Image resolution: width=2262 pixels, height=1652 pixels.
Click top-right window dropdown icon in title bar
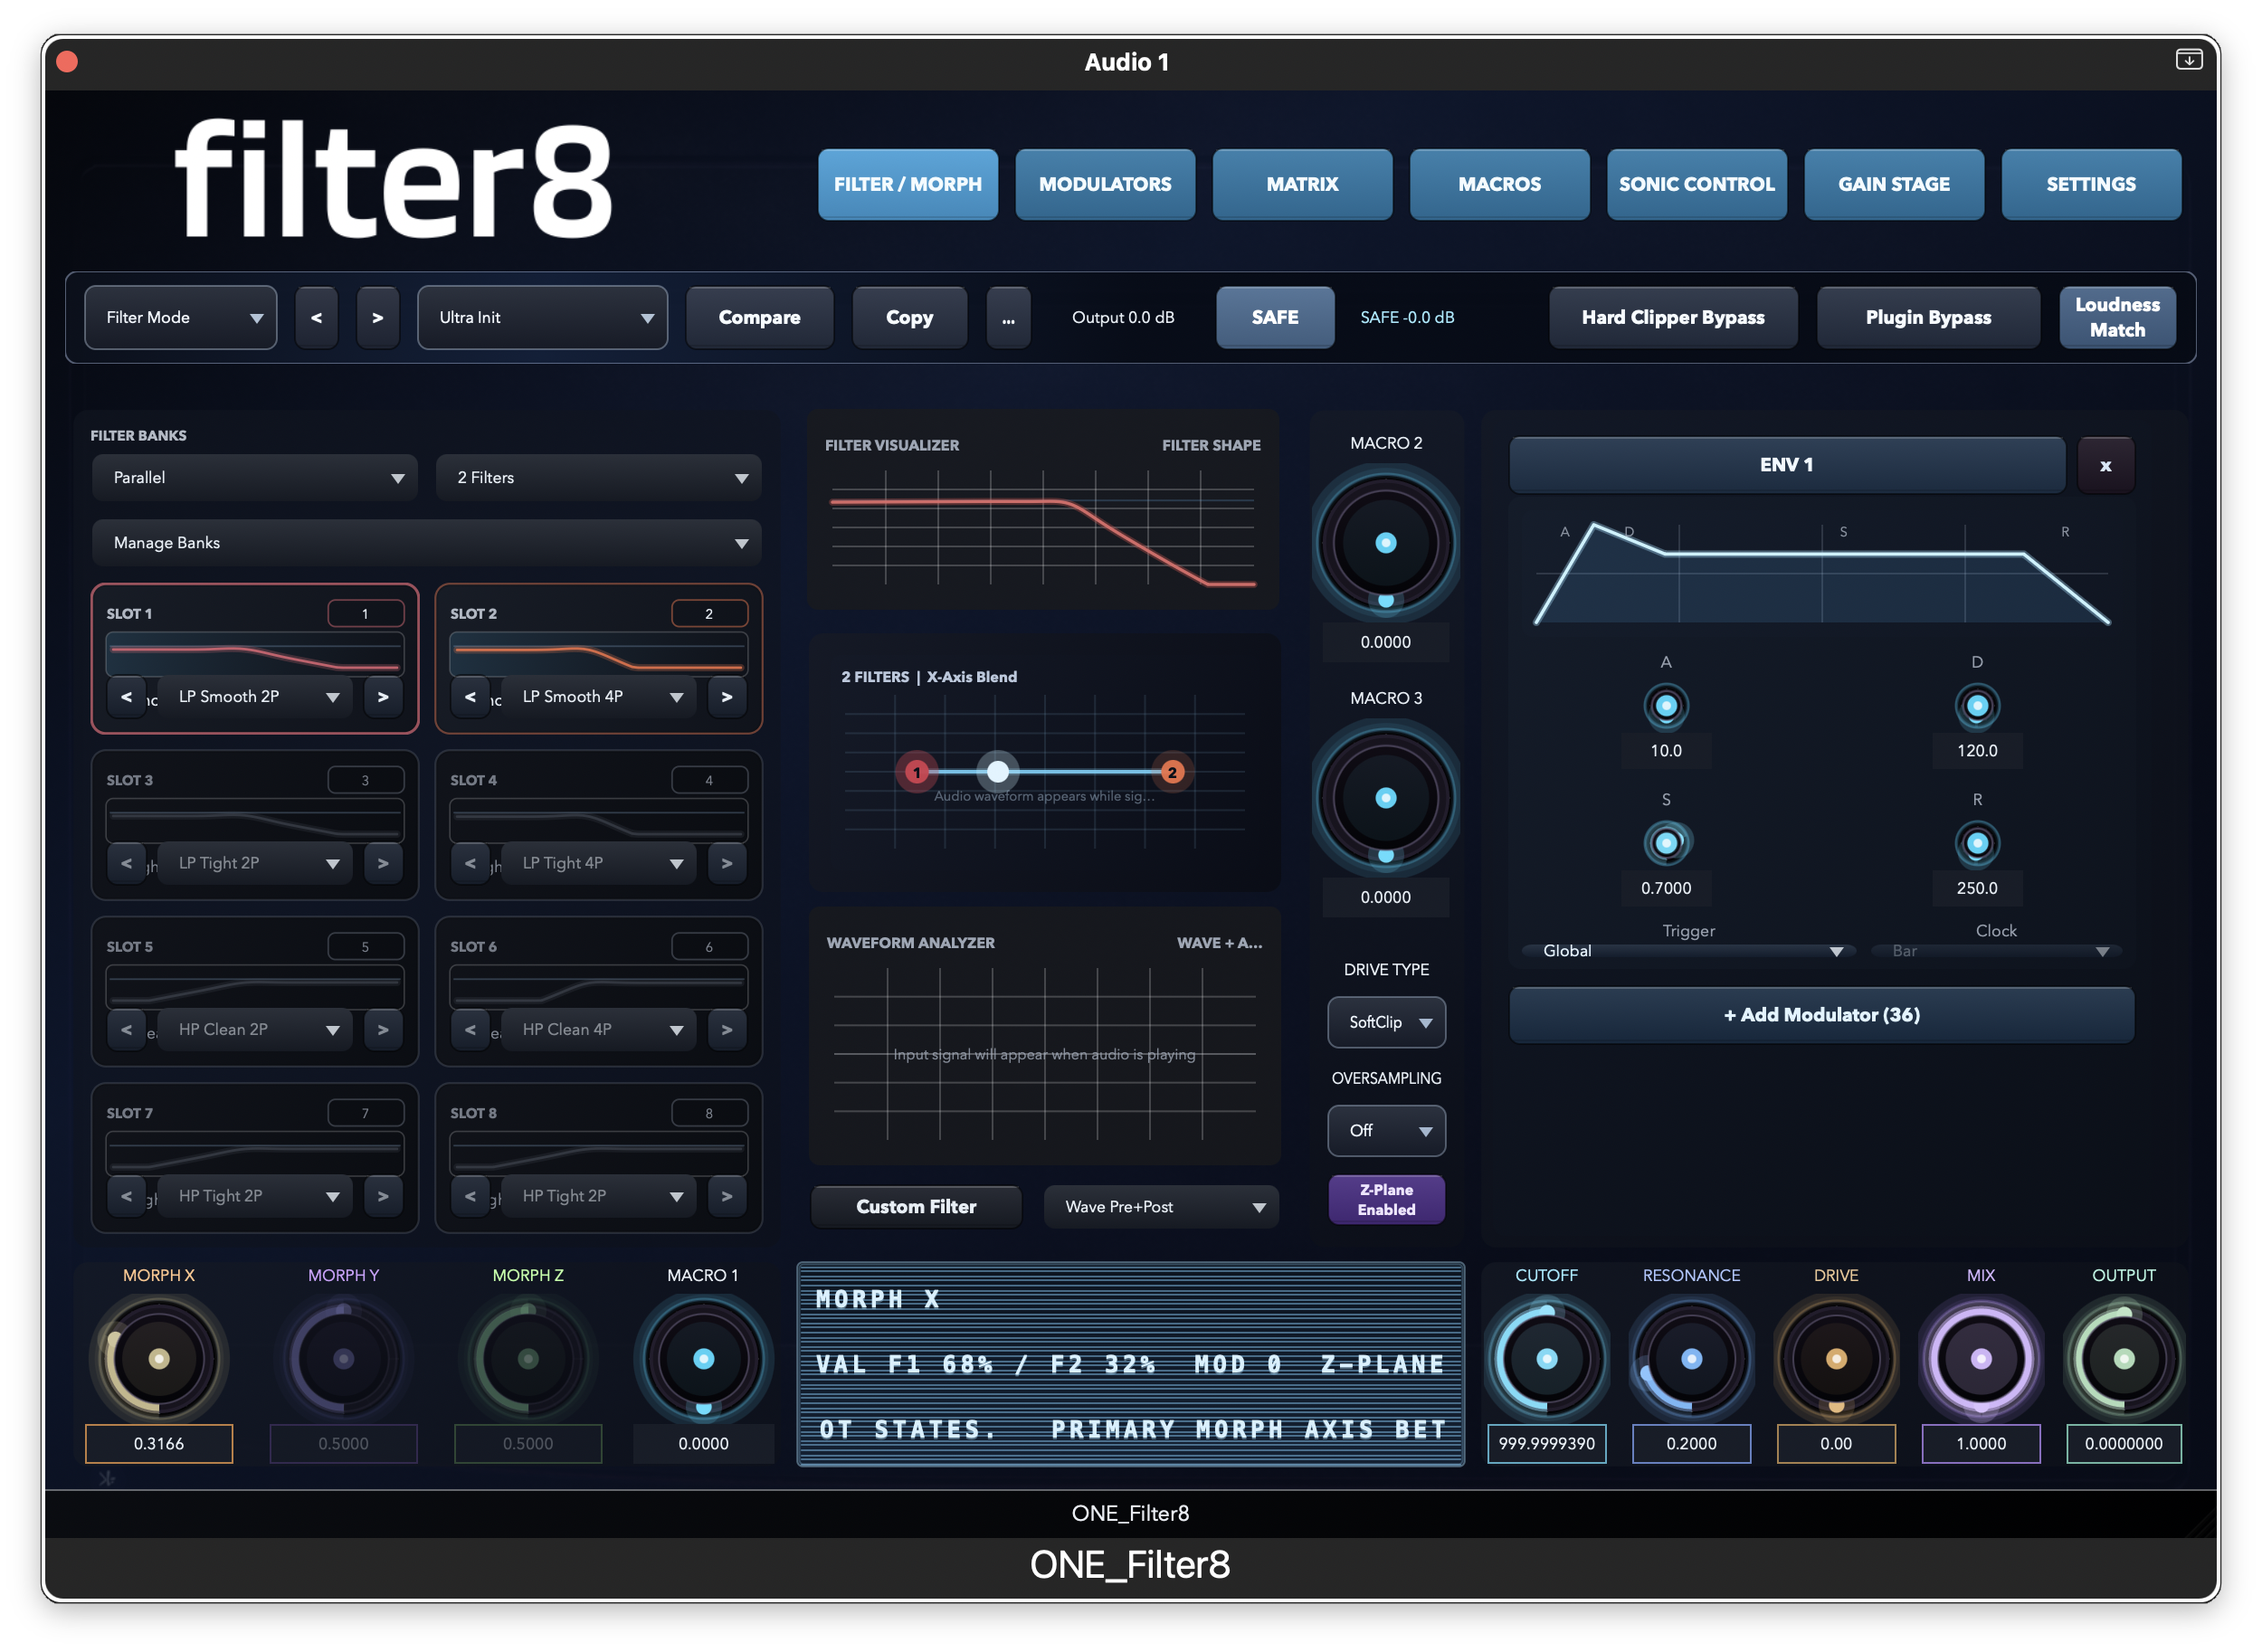pos(2188,60)
